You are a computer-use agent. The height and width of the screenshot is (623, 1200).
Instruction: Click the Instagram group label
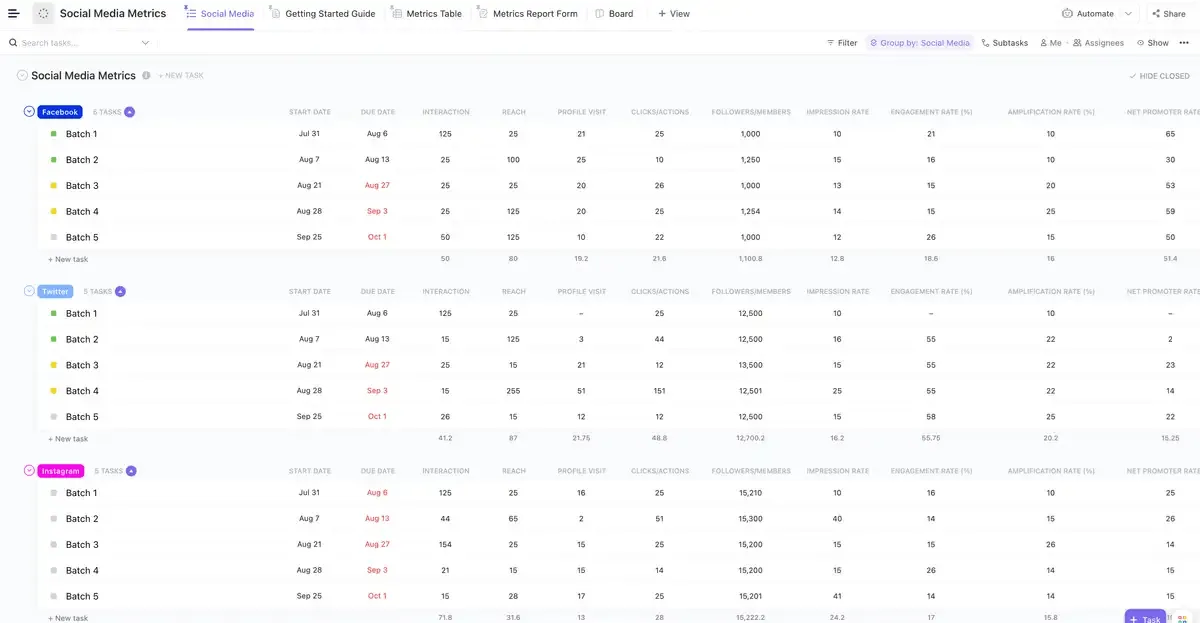click(61, 471)
